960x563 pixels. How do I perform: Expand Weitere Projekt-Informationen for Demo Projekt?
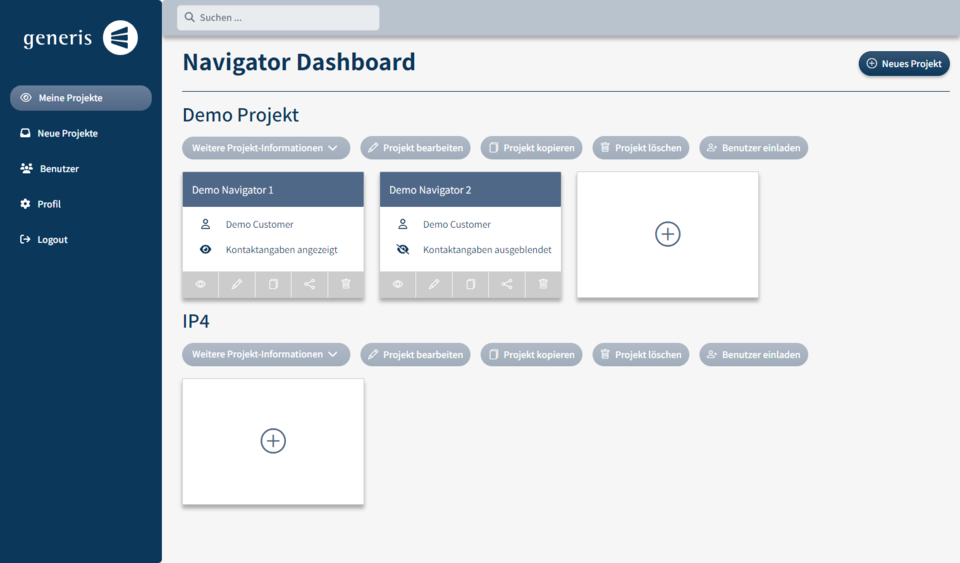point(266,148)
